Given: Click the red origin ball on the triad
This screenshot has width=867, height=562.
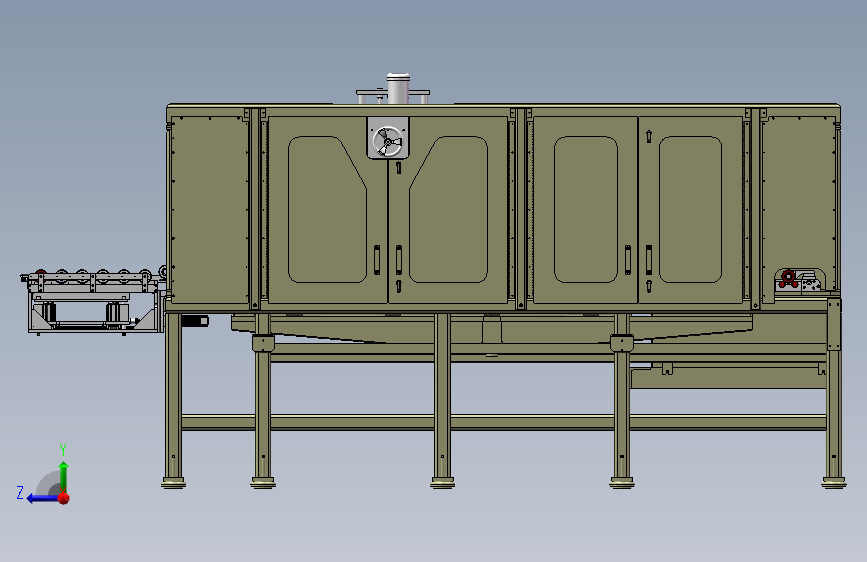Looking at the screenshot, I should (x=64, y=498).
